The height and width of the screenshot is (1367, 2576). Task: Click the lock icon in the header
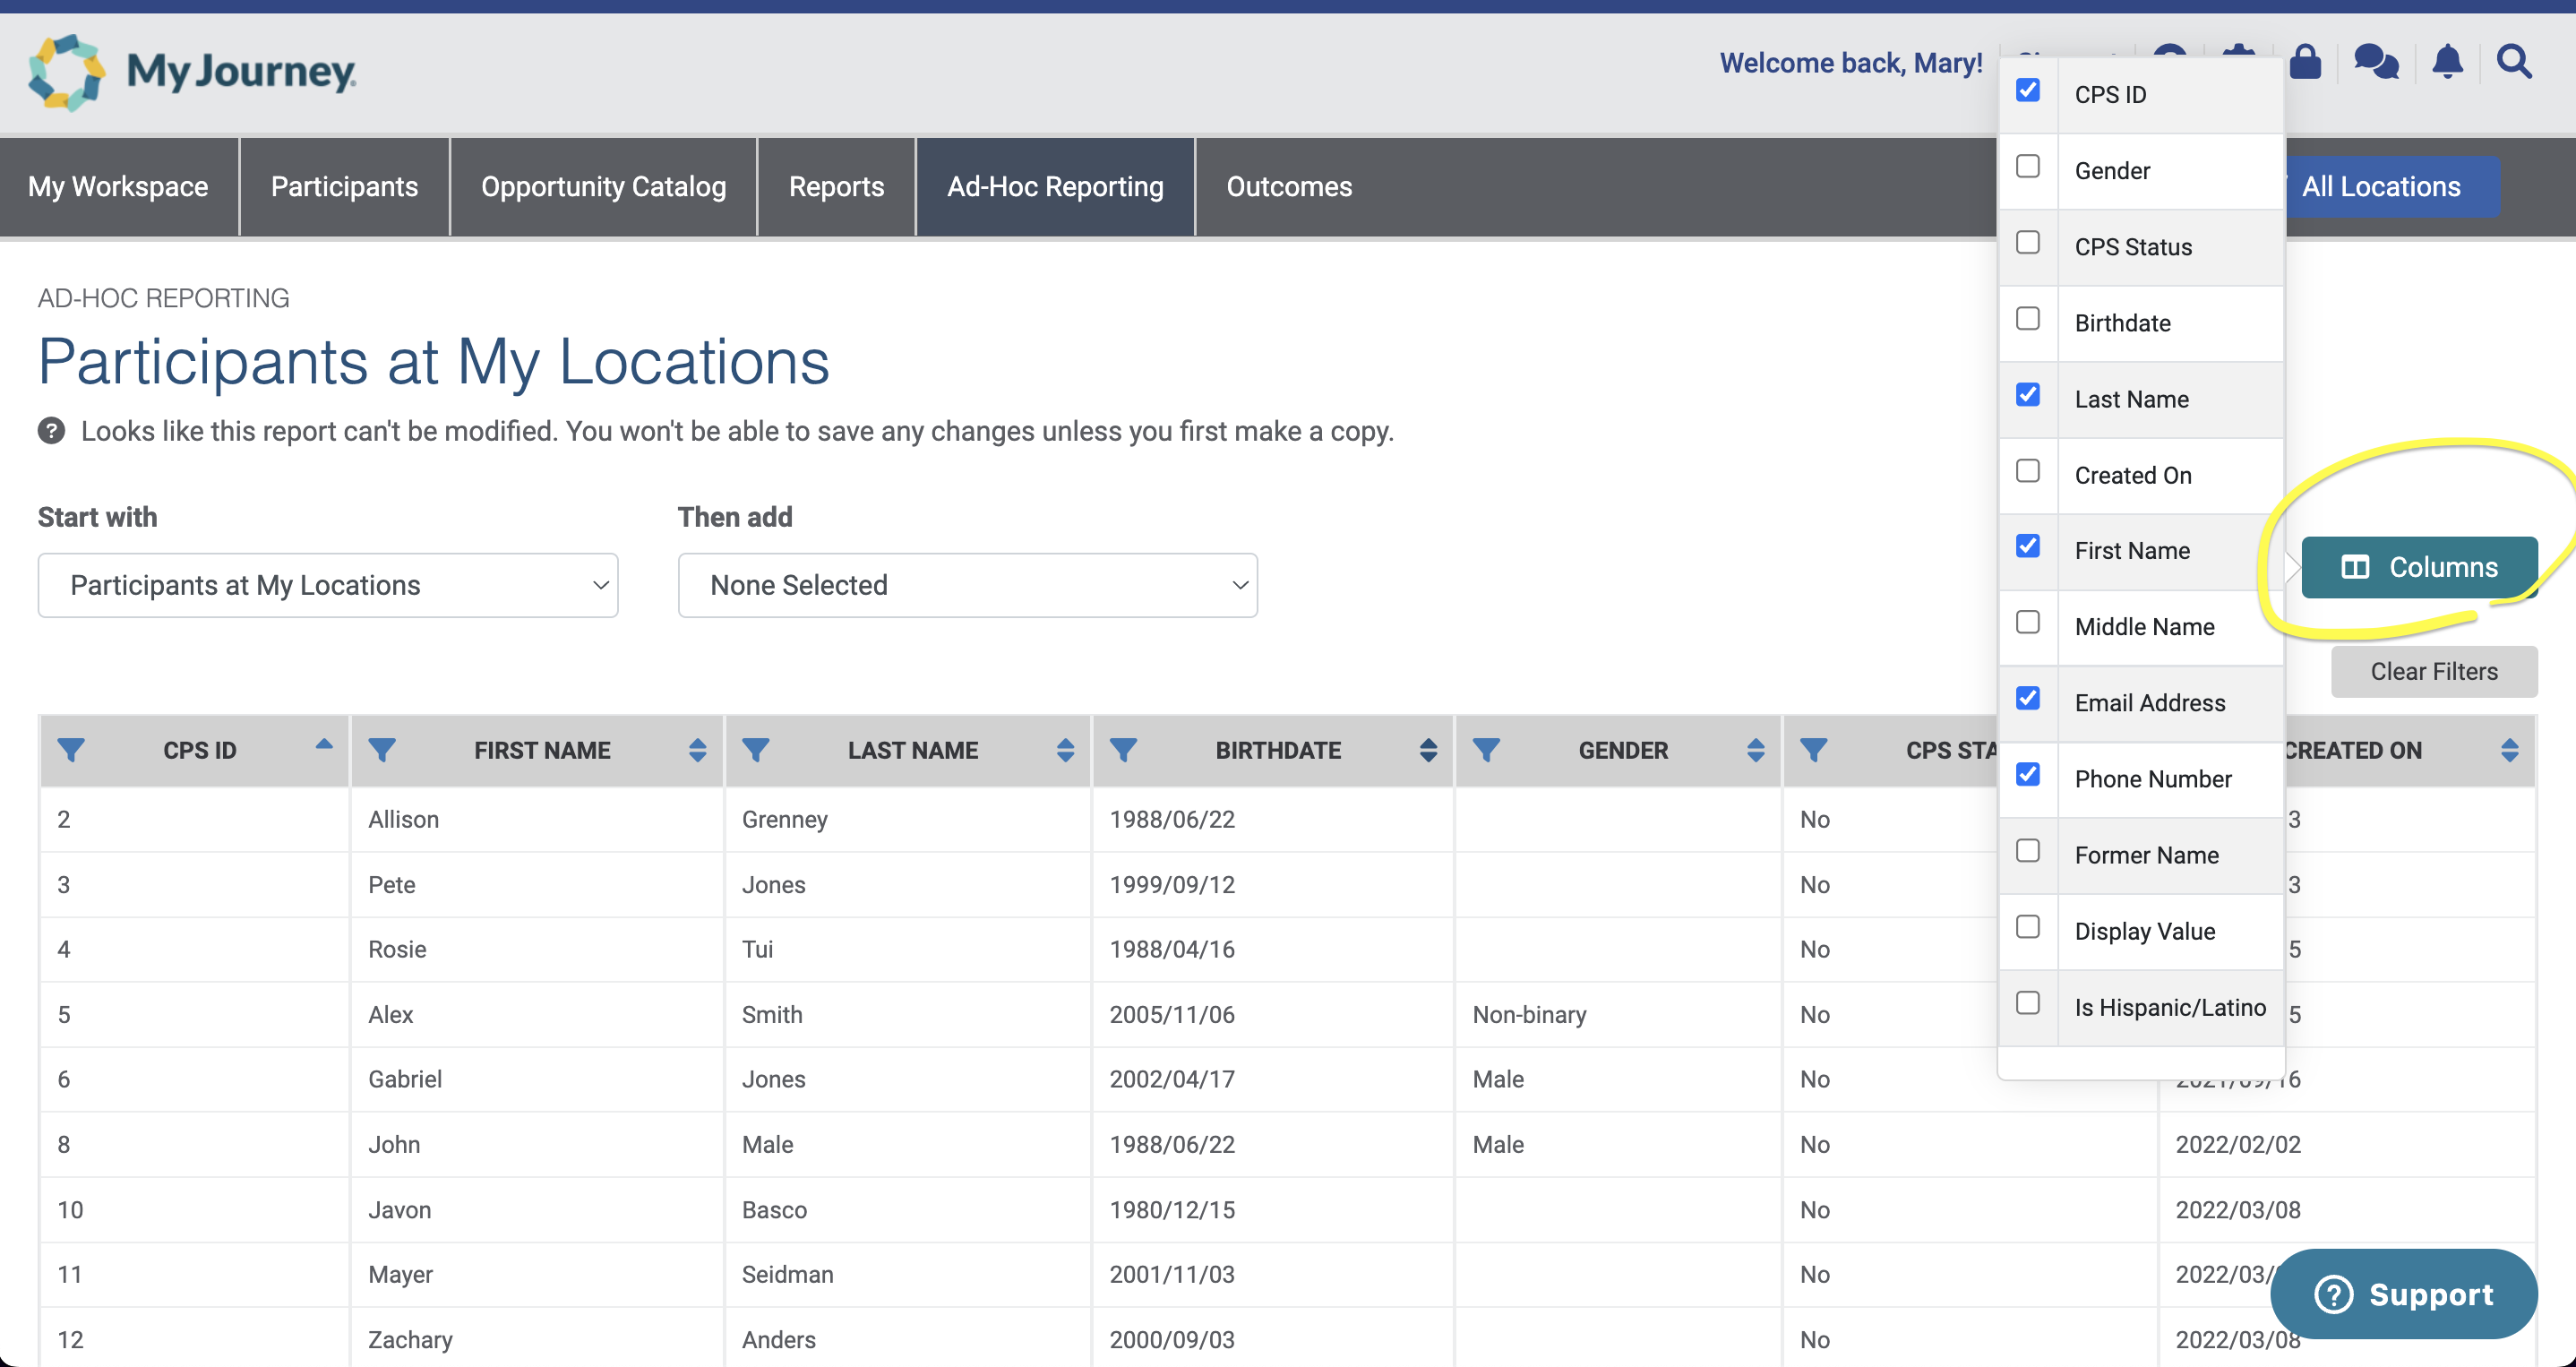pos(2305,62)
